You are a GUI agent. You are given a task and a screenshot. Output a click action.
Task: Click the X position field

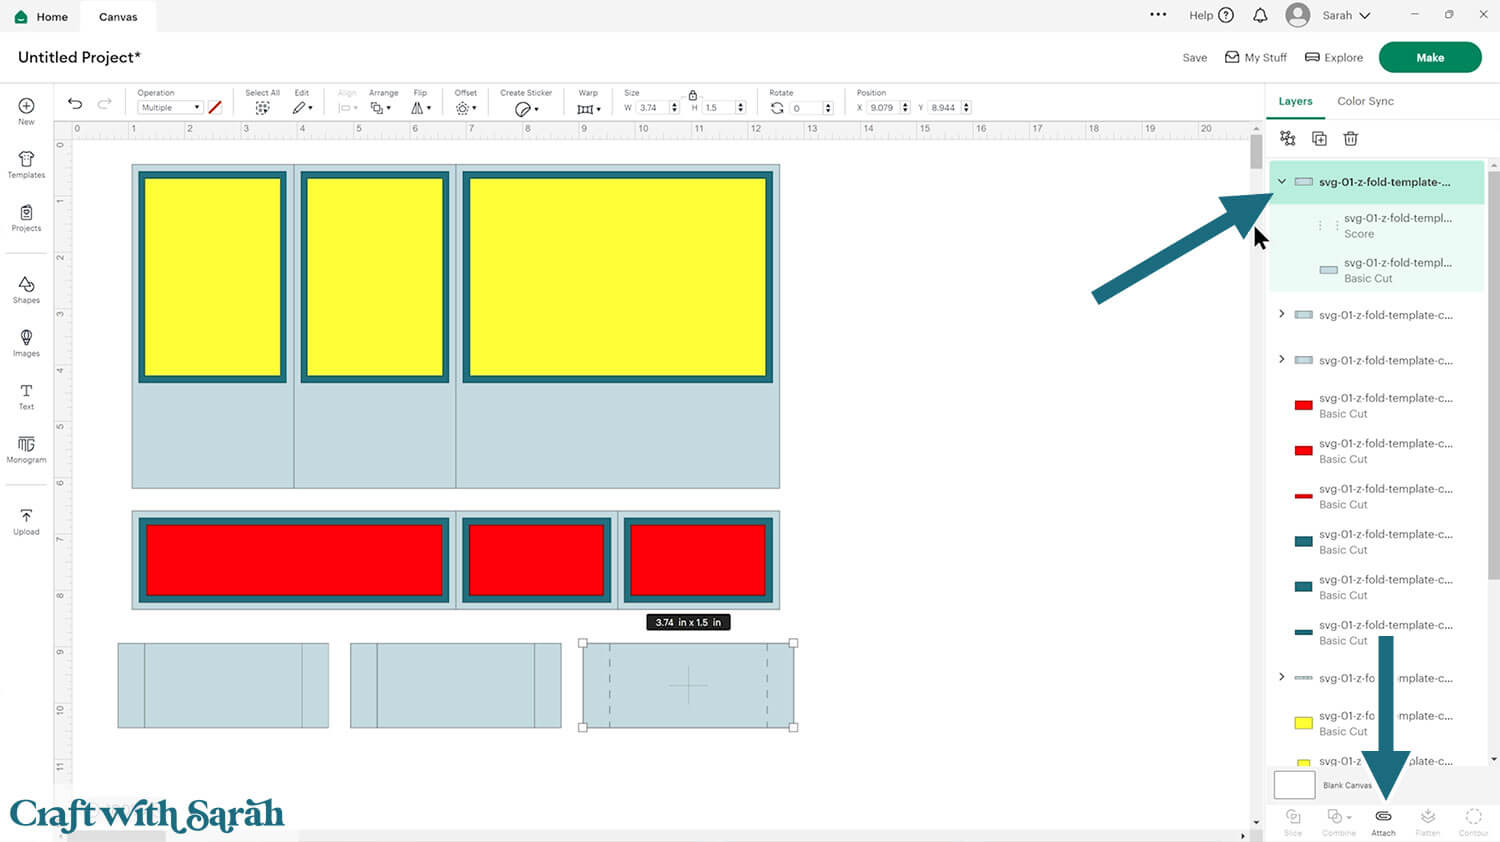pos(883,108)
